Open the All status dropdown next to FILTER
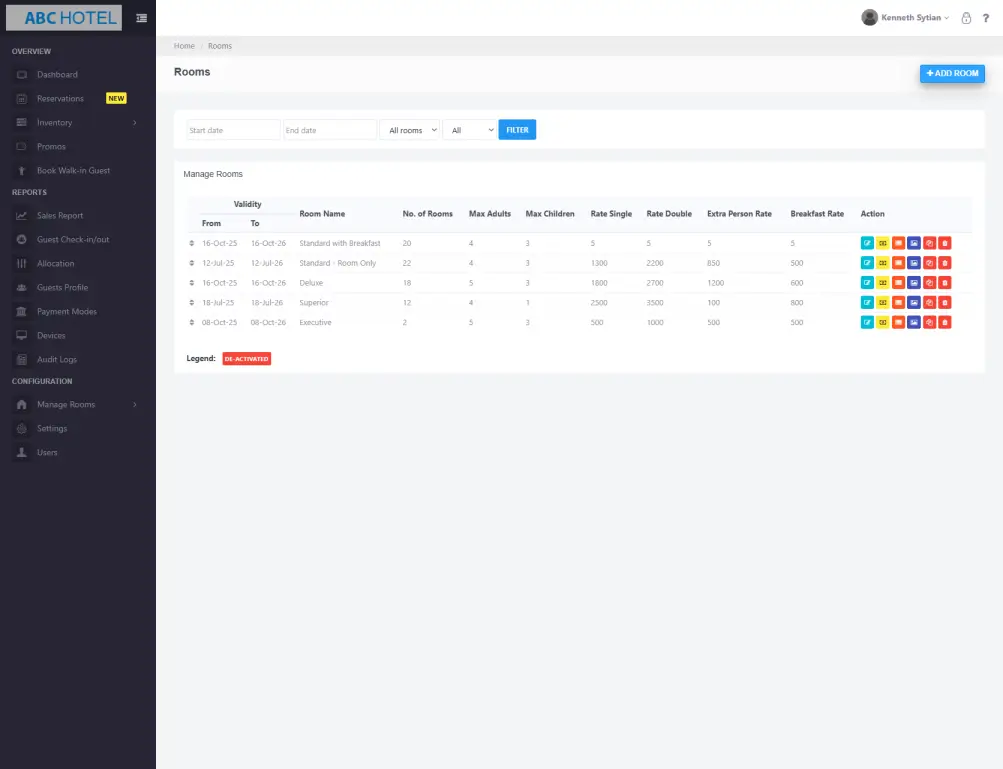This screenshot has height=769, width=1003. [x=470, y=130]
